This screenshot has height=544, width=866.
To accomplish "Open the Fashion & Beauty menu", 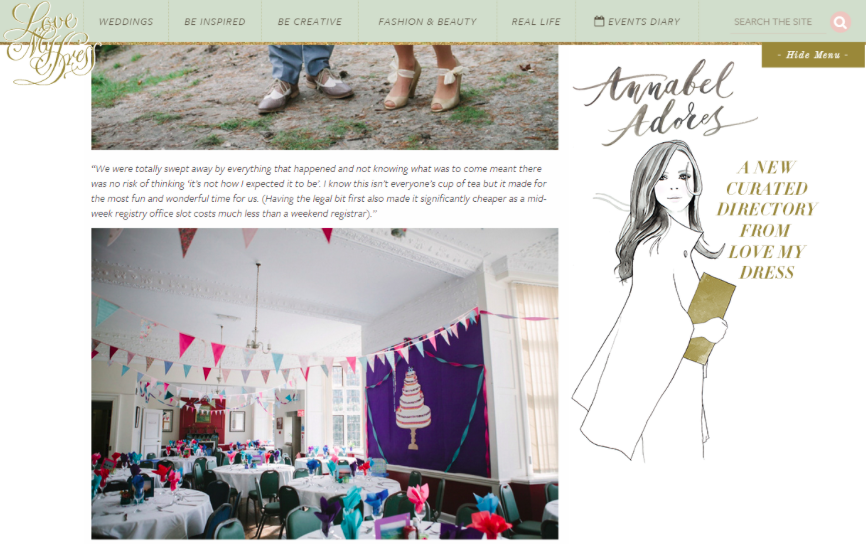I will click(427, 22).
